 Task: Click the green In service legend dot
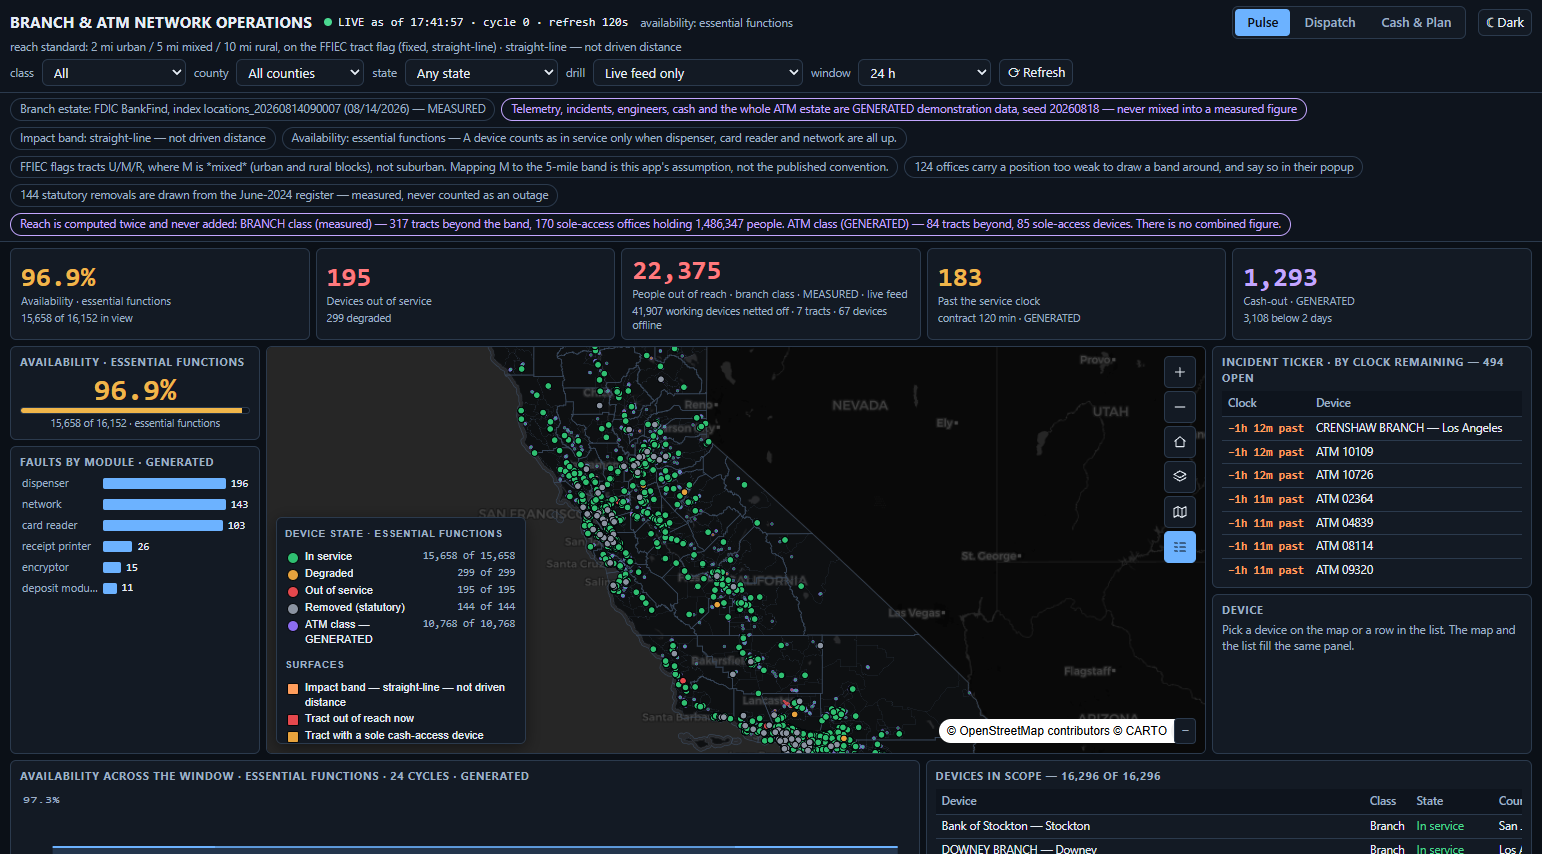coord(293,557)
